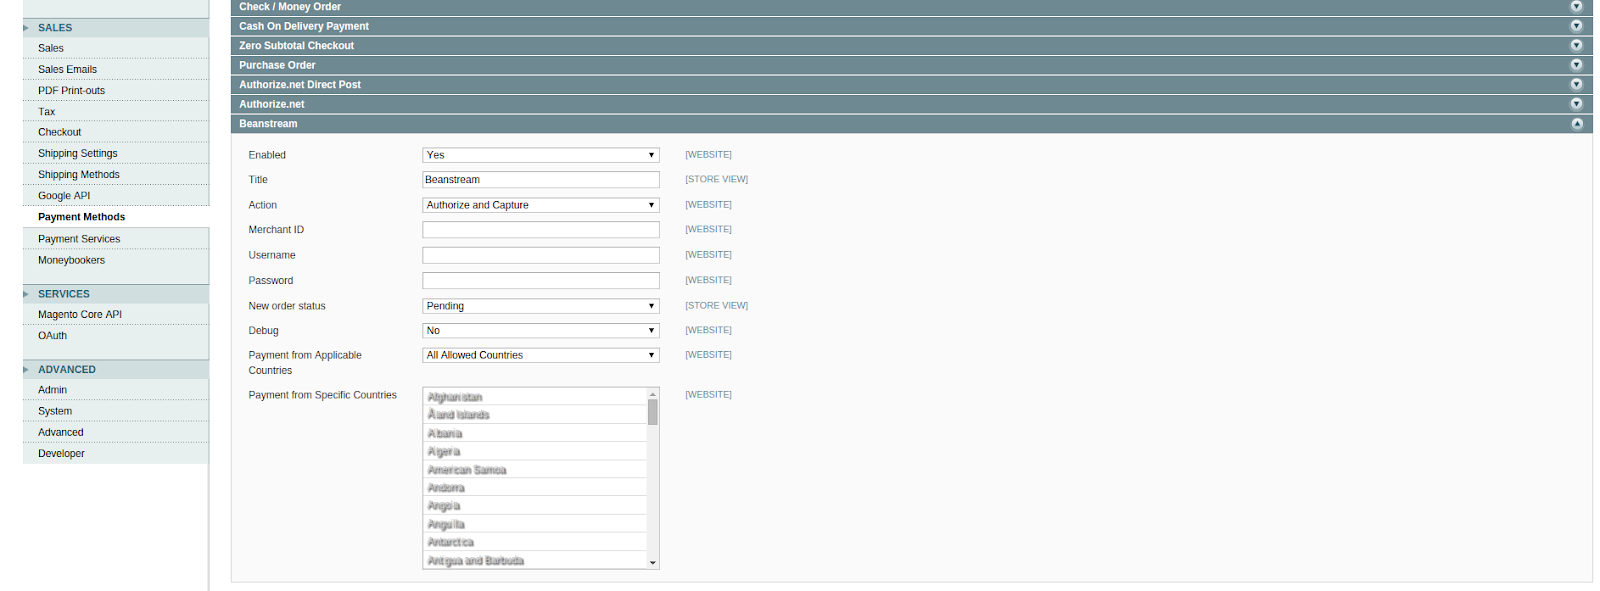Viewport: 1600px width, 591px height.
Task: Collapse ADVANCED sidebar group triangle
Action: (x=26, y=370)
